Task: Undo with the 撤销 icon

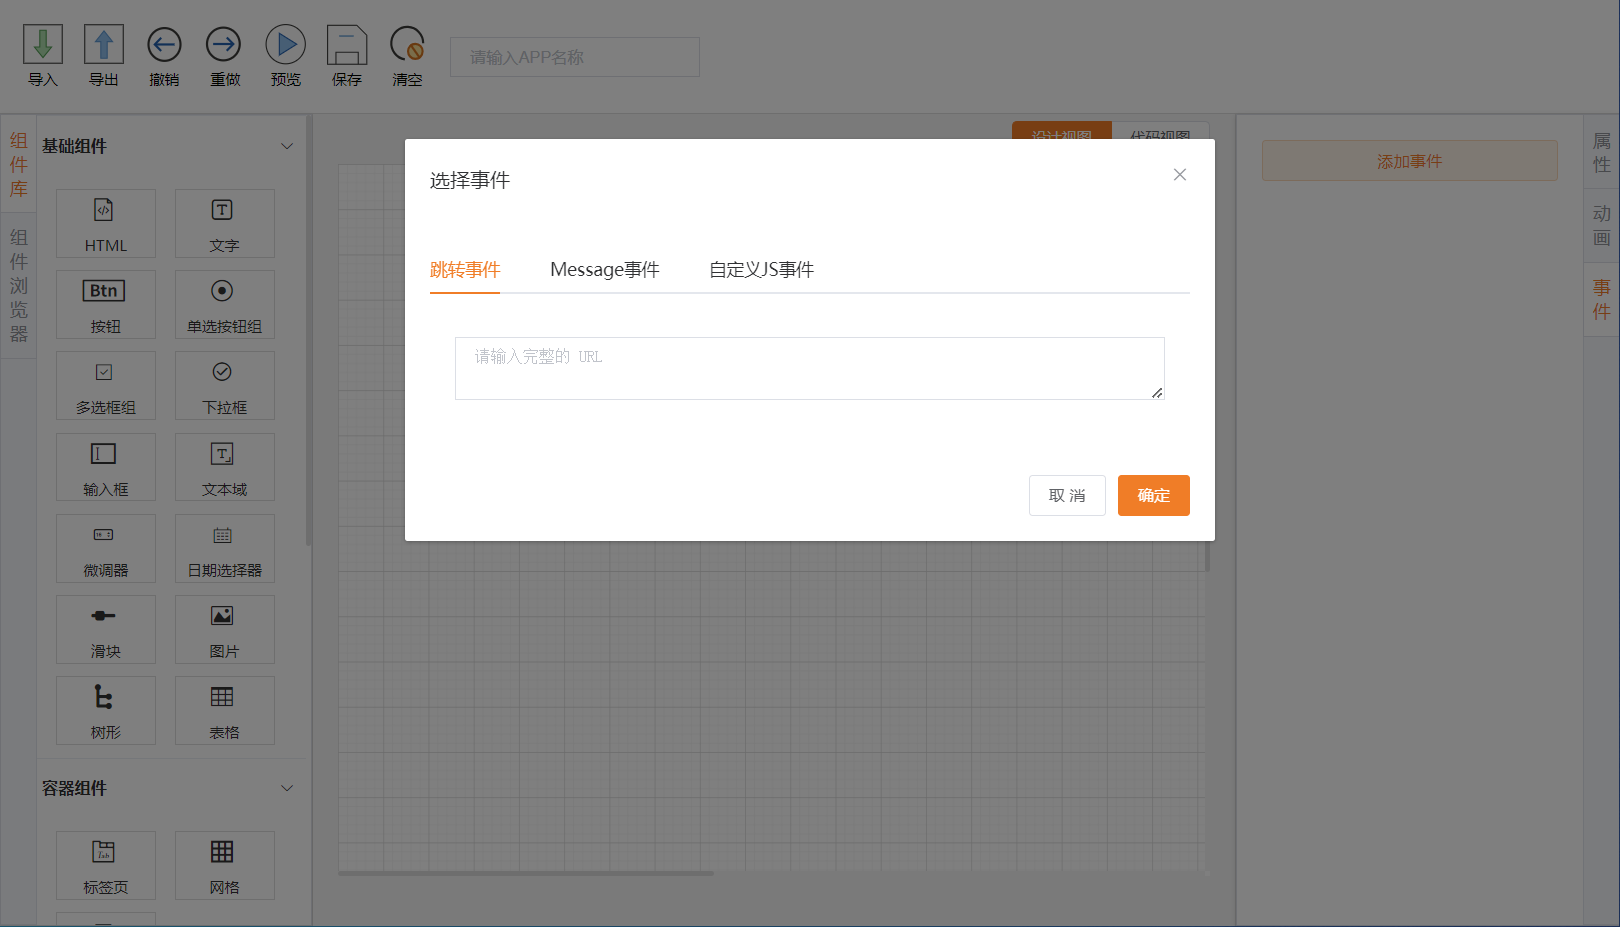Action: (164, 45)
